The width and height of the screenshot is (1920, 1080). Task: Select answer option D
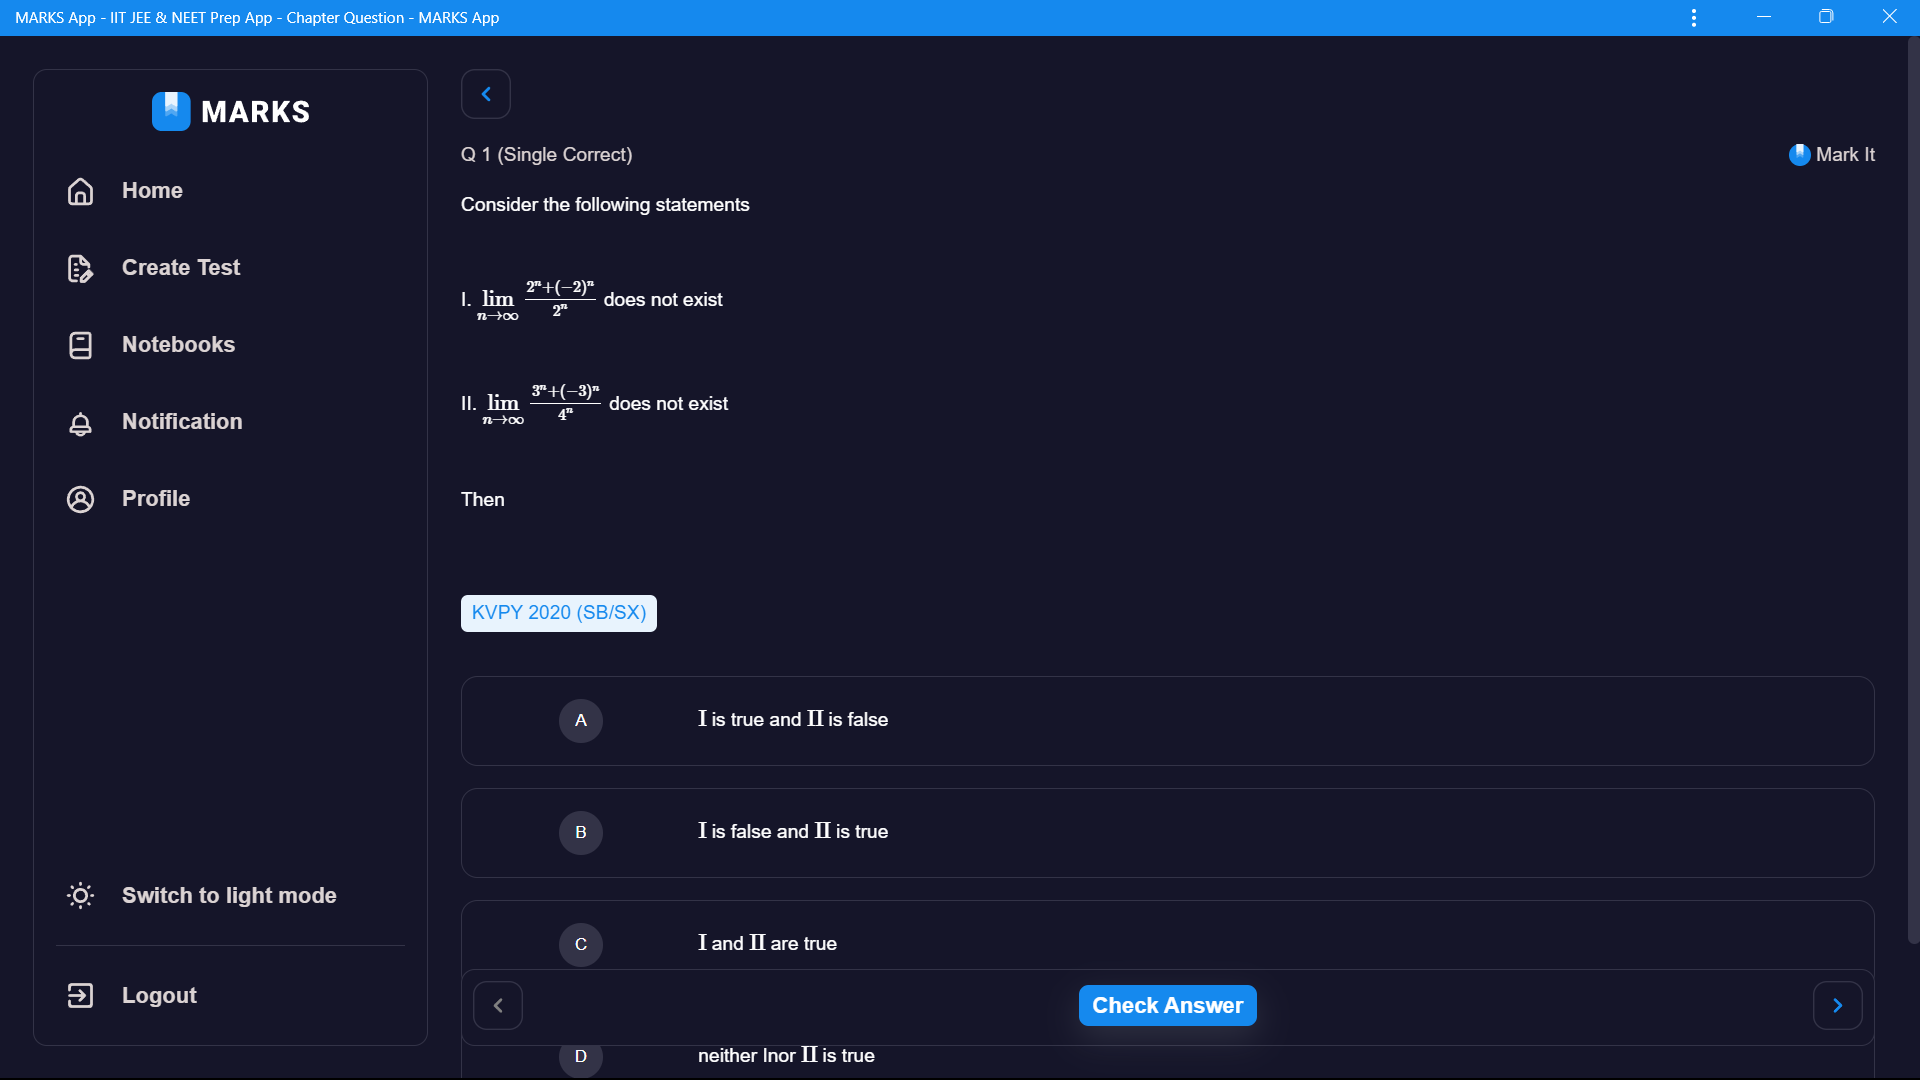580,1055
